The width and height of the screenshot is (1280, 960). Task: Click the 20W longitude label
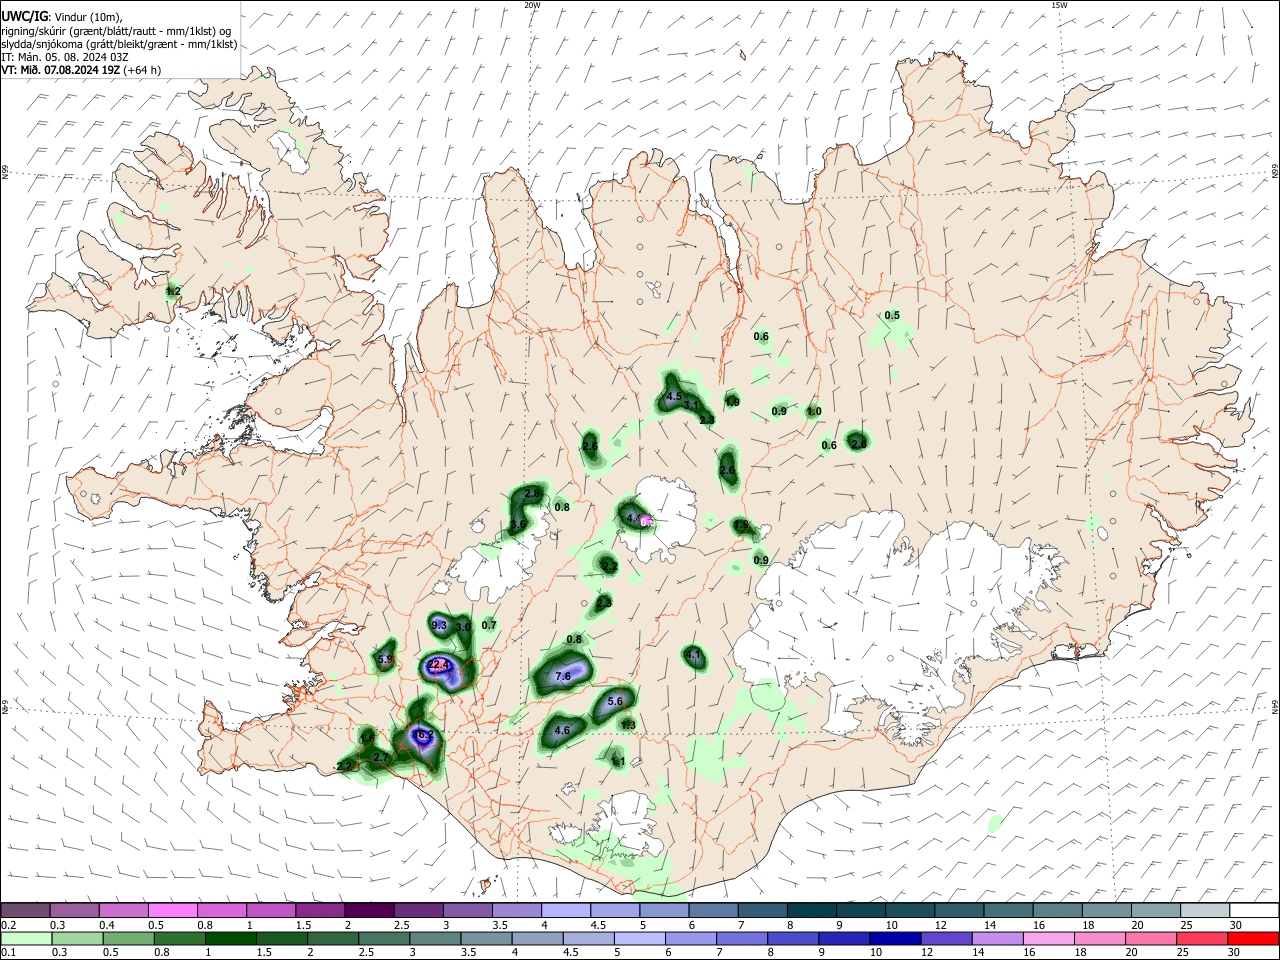pos(532,5)
